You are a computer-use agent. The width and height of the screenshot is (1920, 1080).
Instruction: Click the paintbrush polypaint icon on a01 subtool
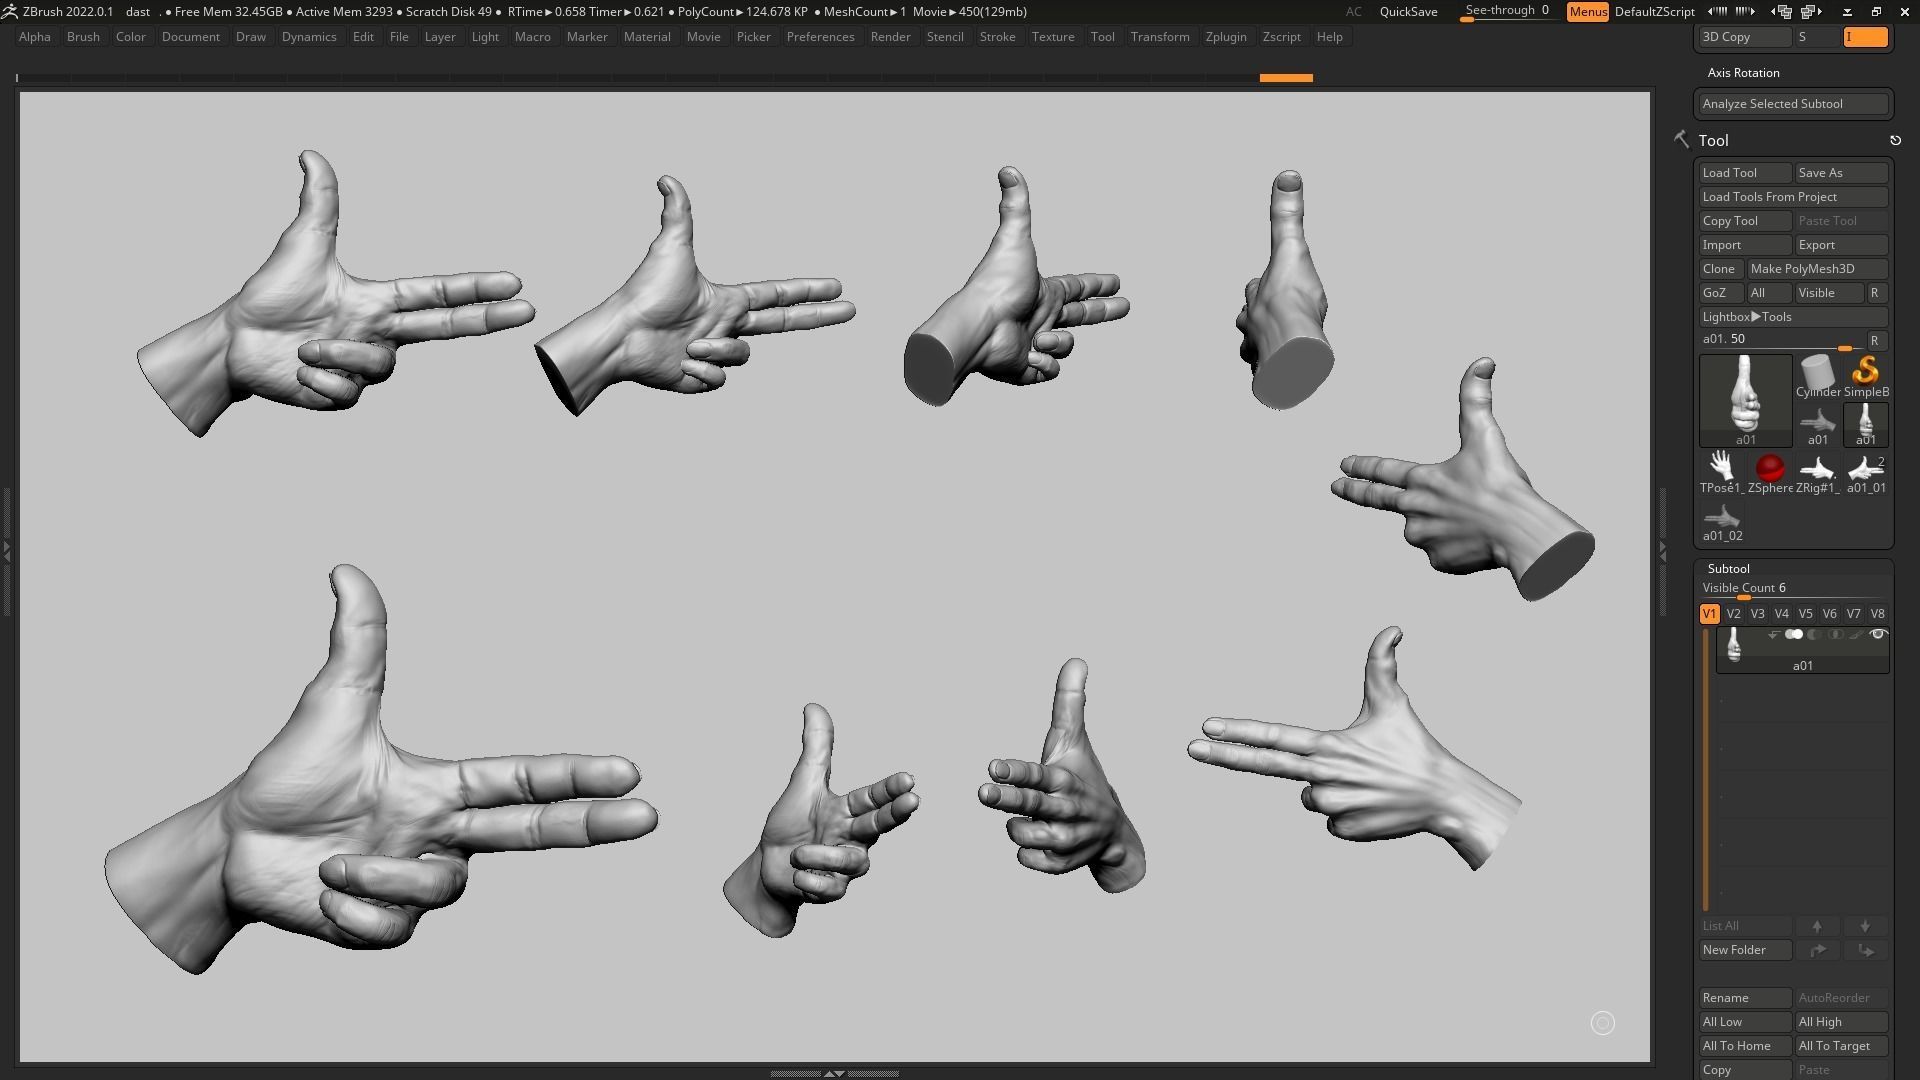[x=1857, y=635]
